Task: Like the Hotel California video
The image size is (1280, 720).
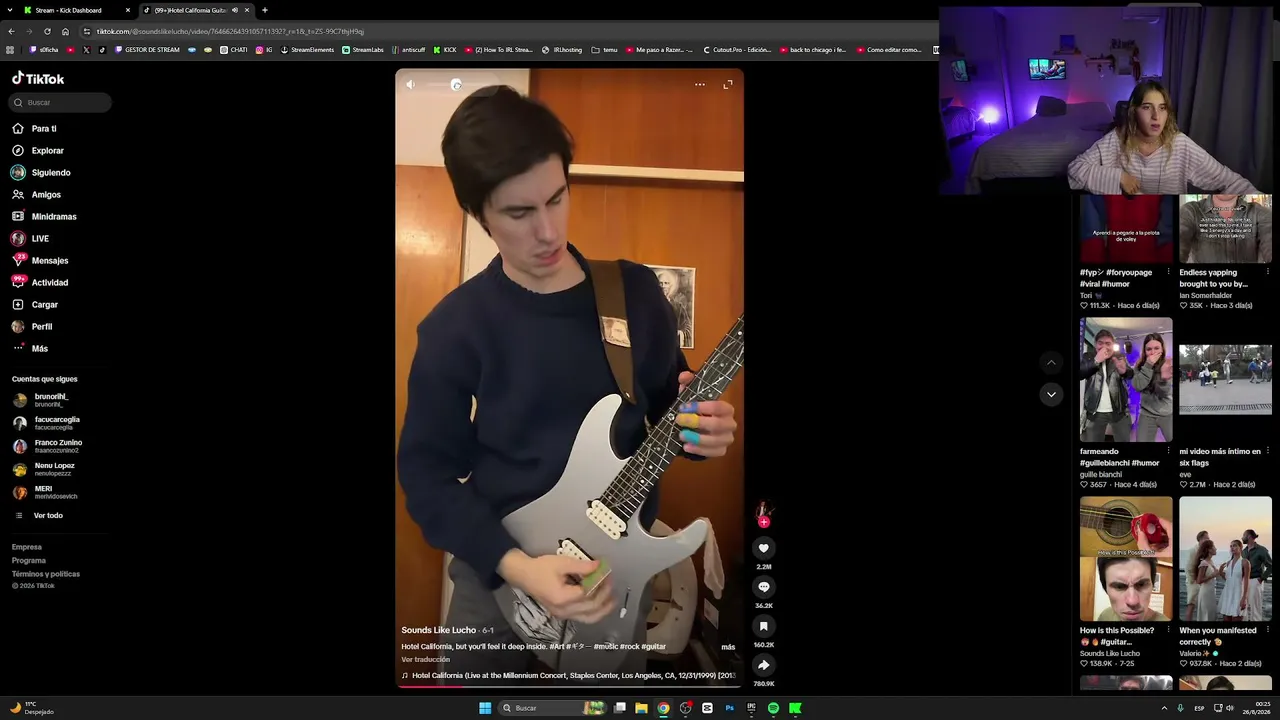Action: pos(764,548)
